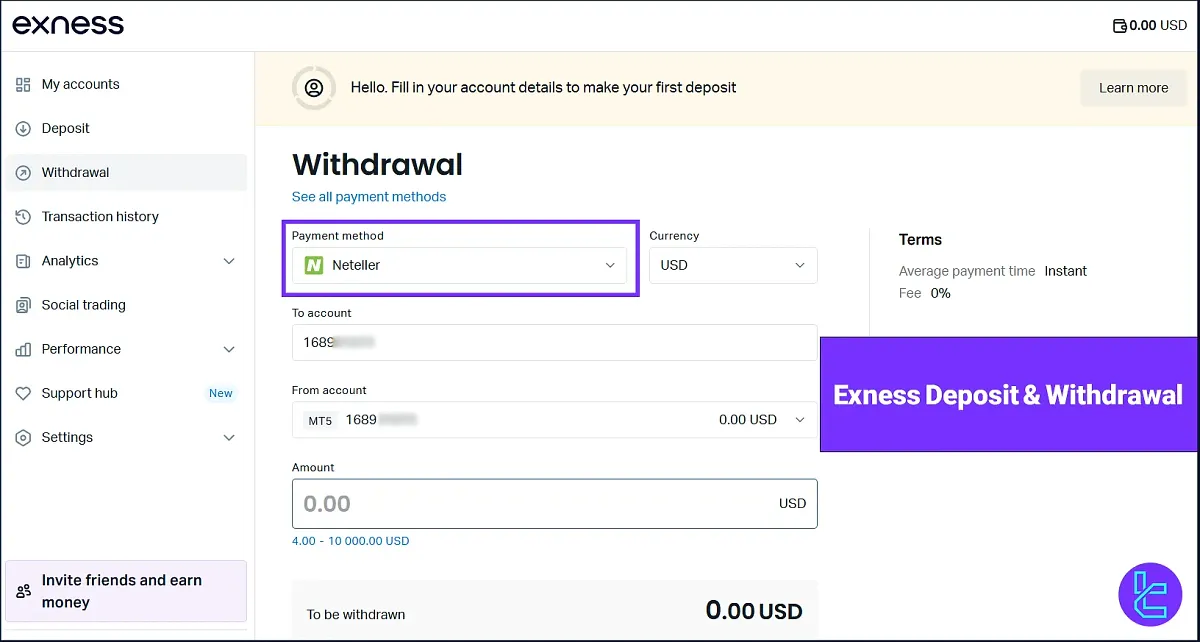Click the Withdrawal arrow icon in sidebar
The image size is (1200, 642).
(22, 172)
